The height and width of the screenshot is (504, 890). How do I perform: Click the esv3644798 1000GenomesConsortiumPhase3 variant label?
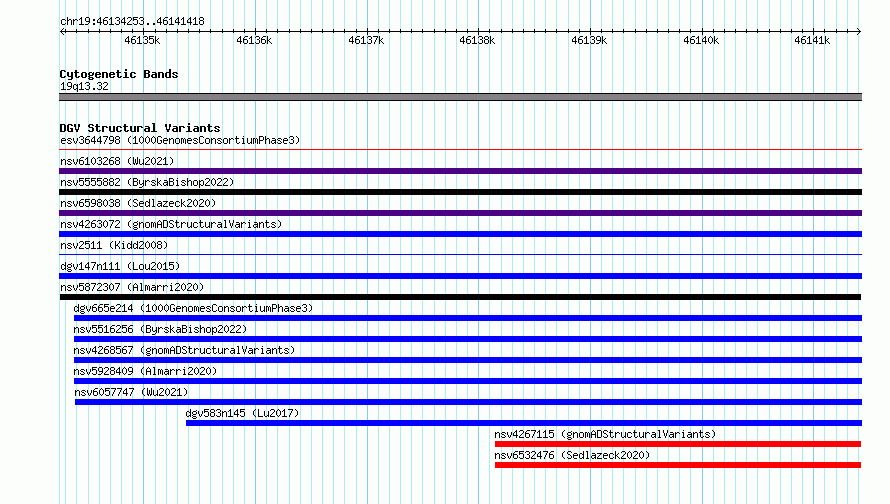click(180, 140)
